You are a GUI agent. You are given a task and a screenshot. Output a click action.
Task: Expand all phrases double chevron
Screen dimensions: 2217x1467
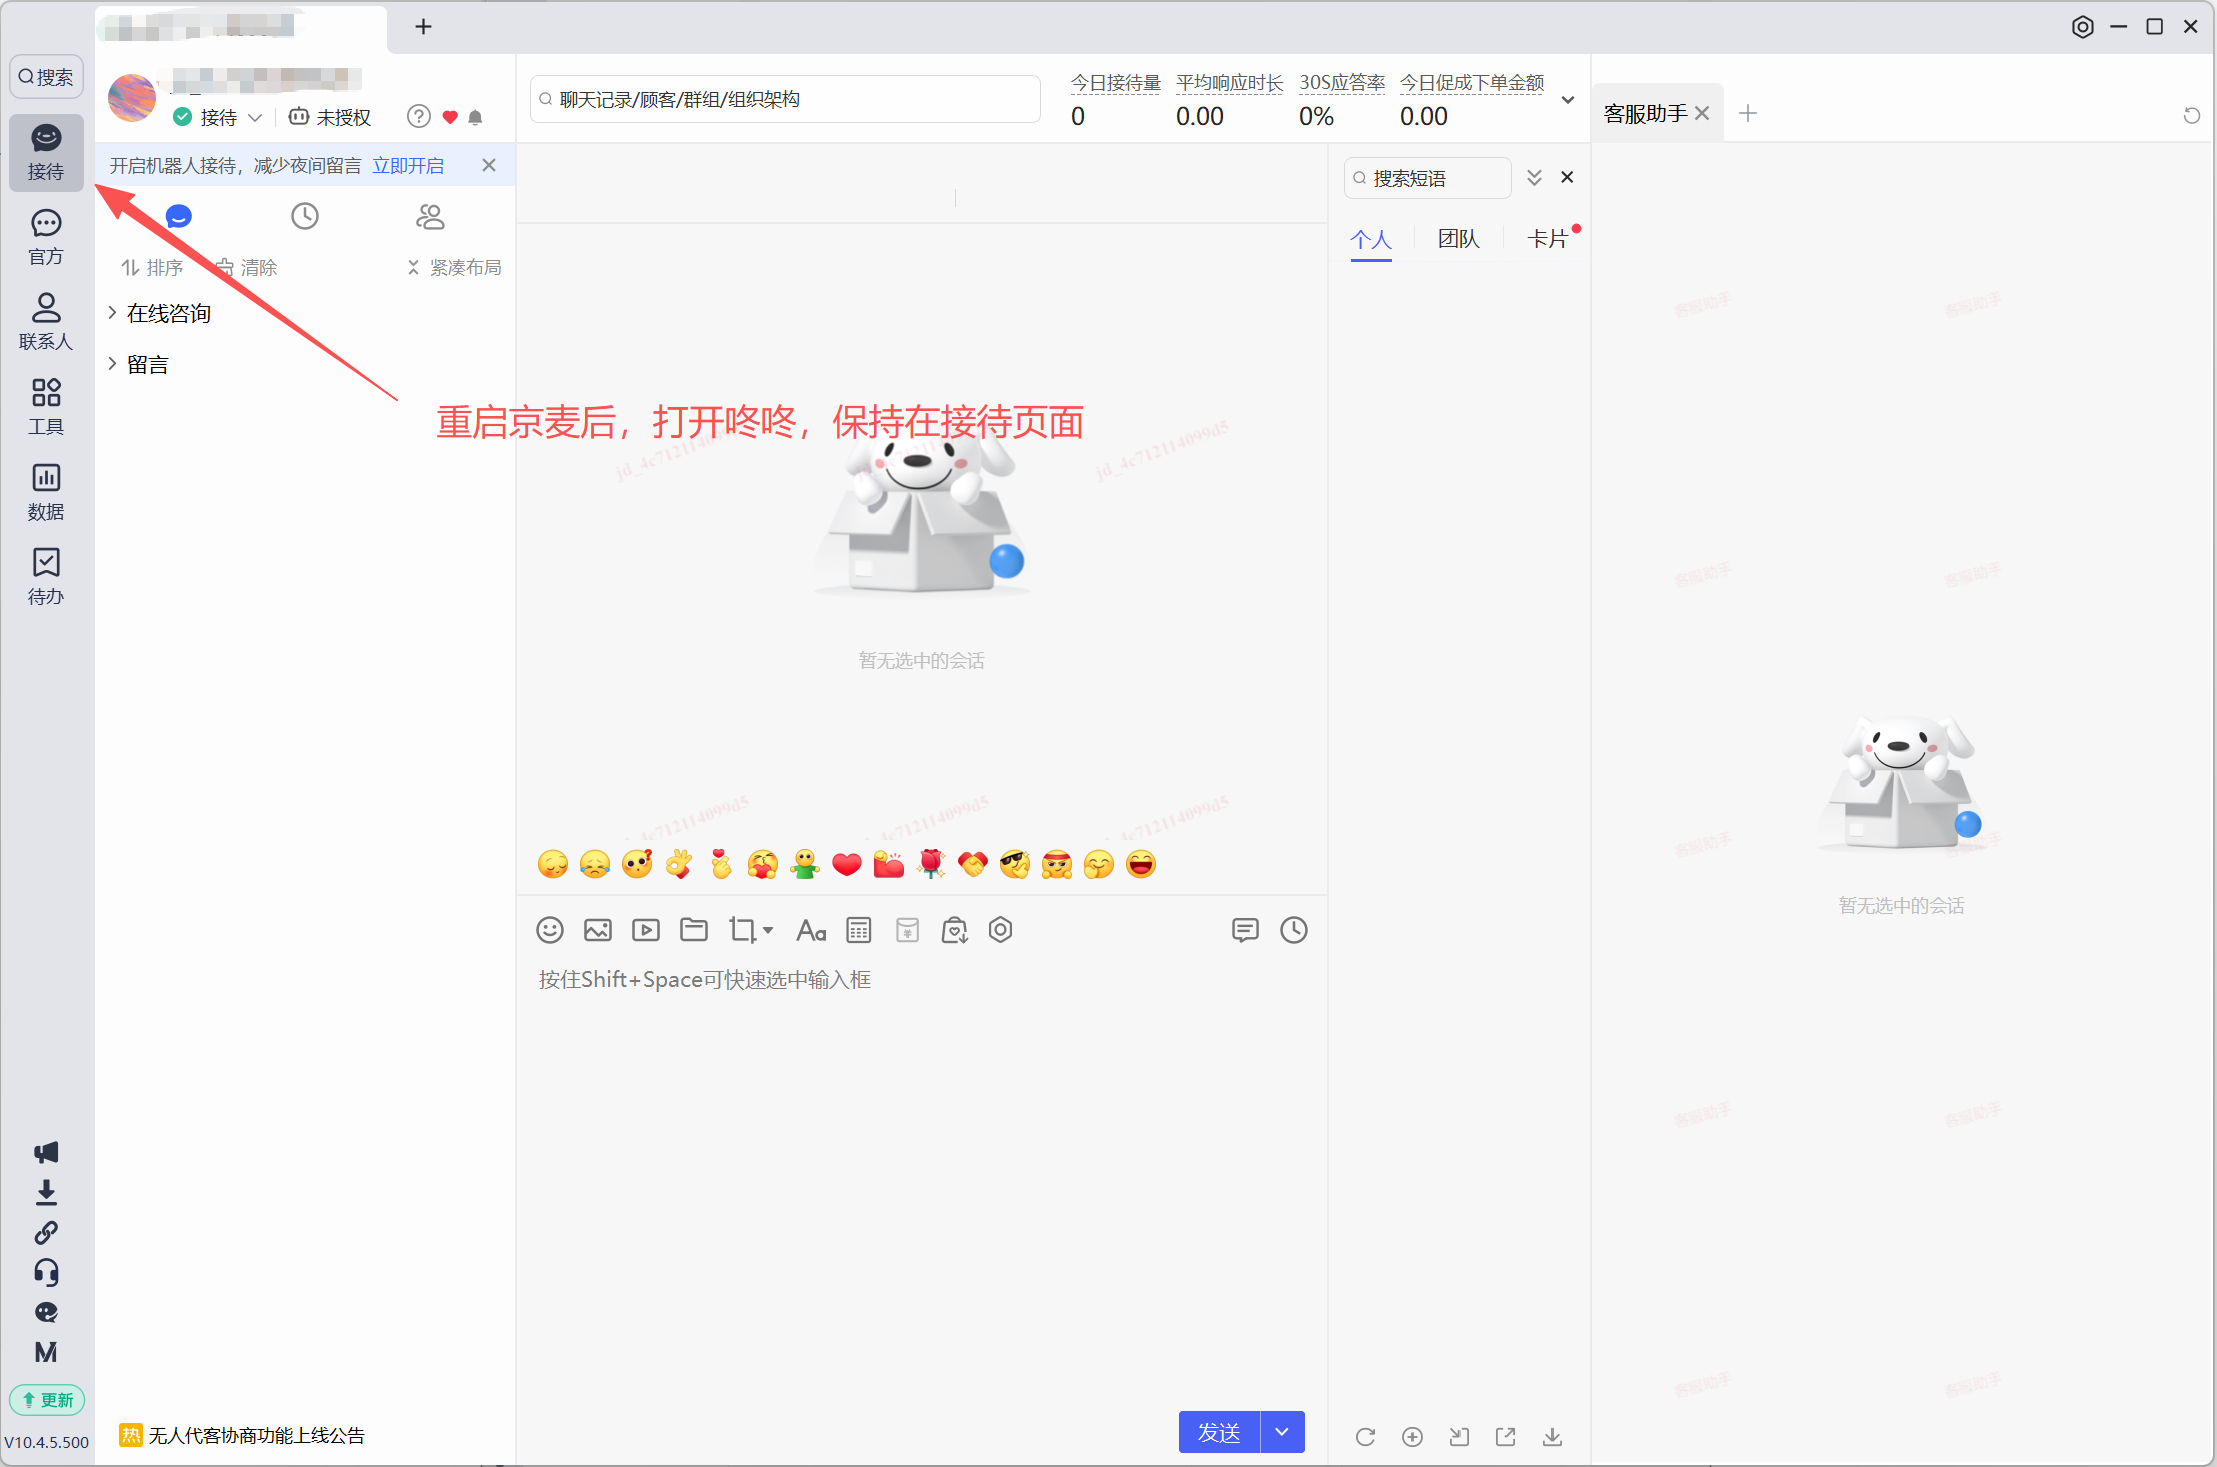[1534, 178]
